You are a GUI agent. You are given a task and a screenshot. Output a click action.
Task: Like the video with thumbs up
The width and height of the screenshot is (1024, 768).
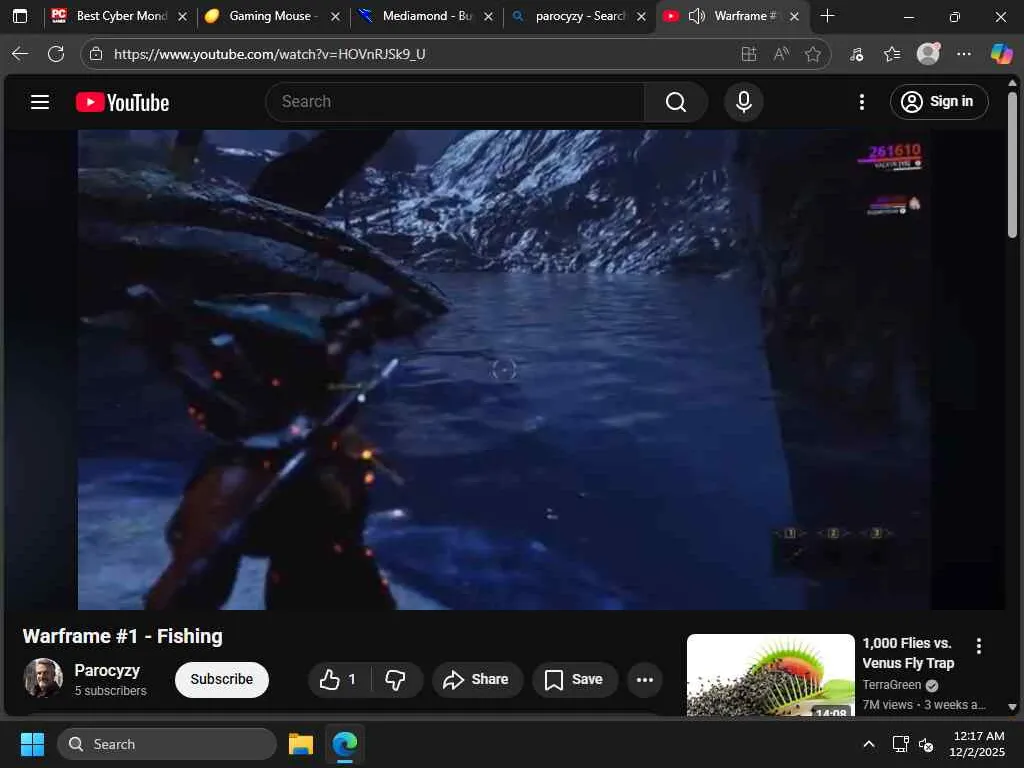tap(338, 679)
